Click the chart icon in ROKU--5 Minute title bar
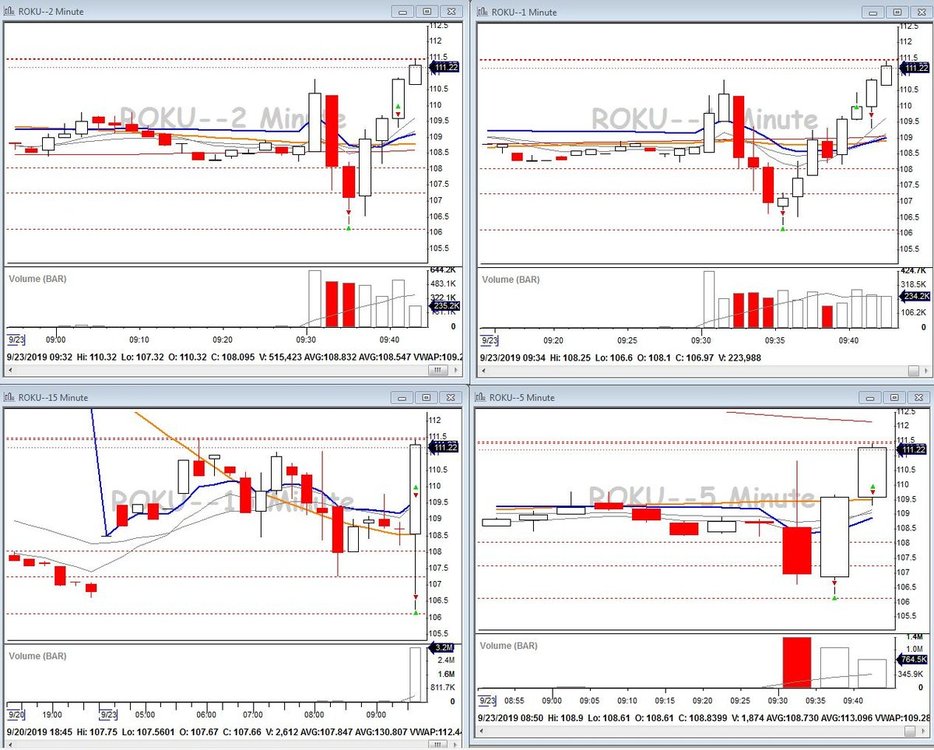The image size is (934, 750). (481, 397)
